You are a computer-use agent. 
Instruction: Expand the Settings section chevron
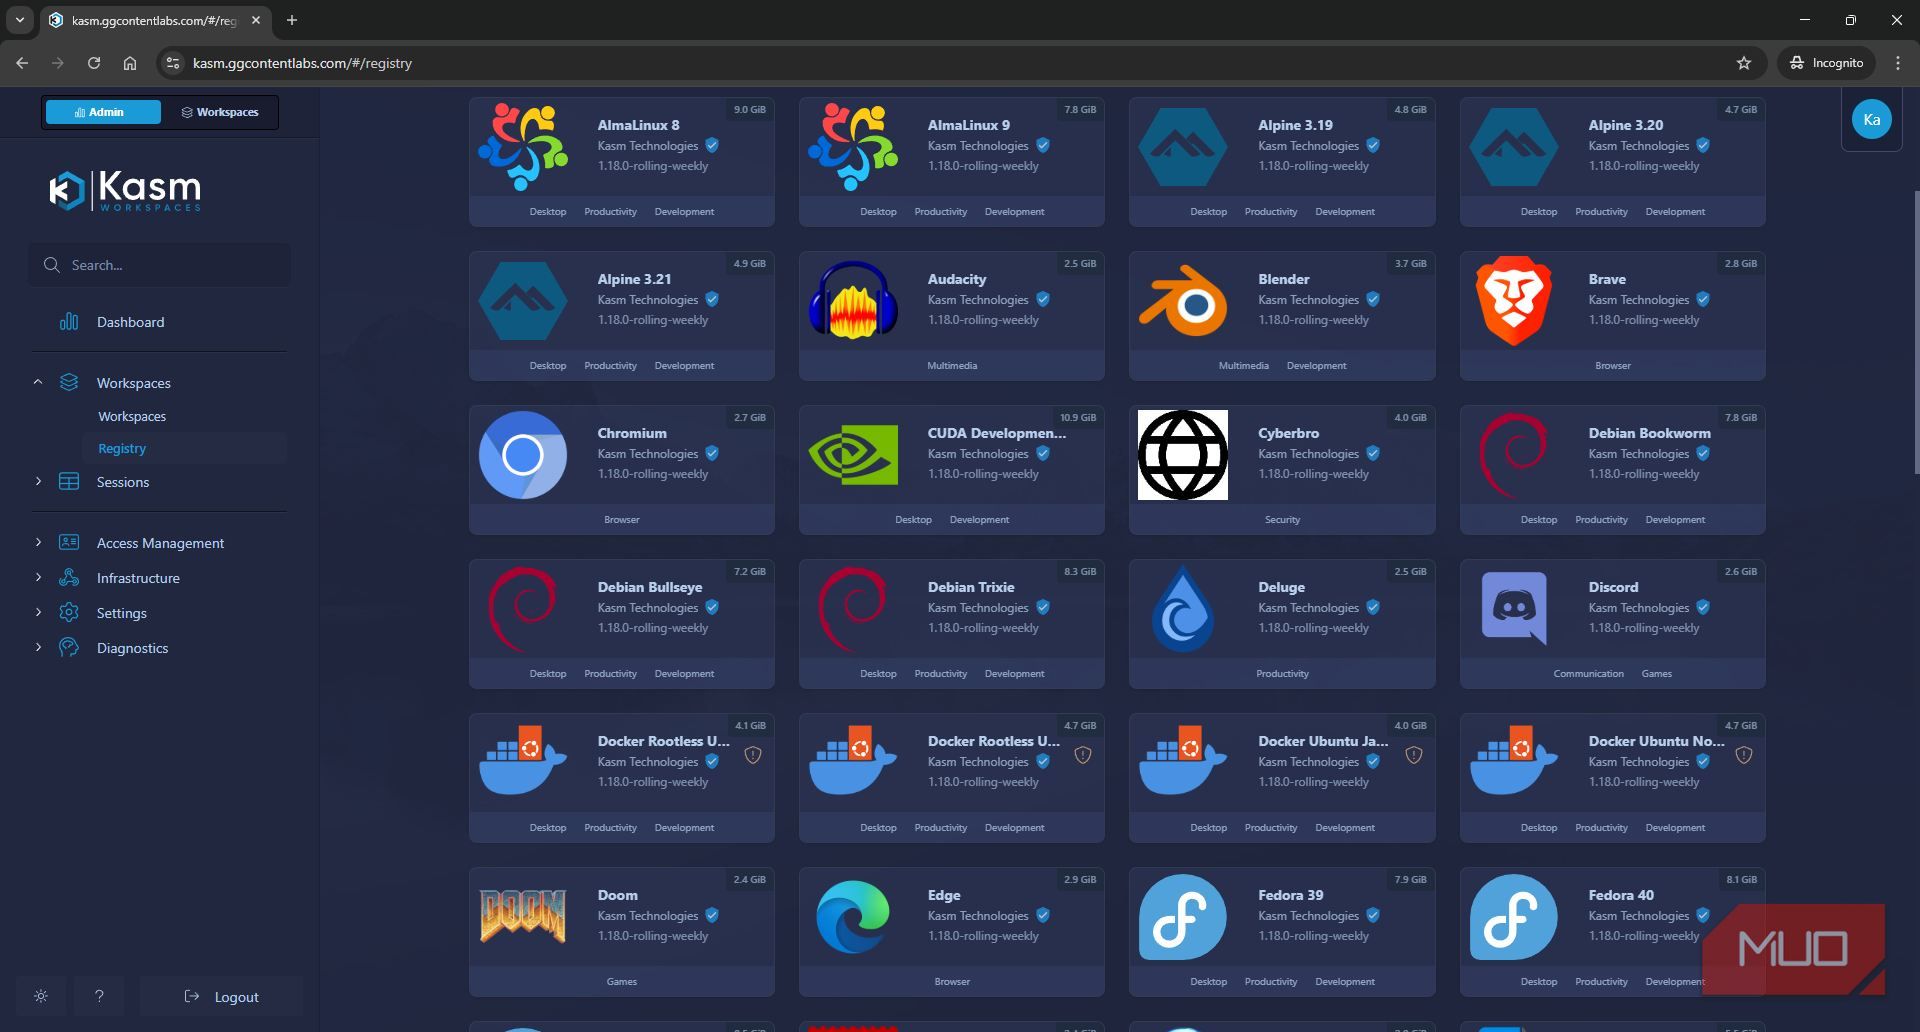(38, 612)
